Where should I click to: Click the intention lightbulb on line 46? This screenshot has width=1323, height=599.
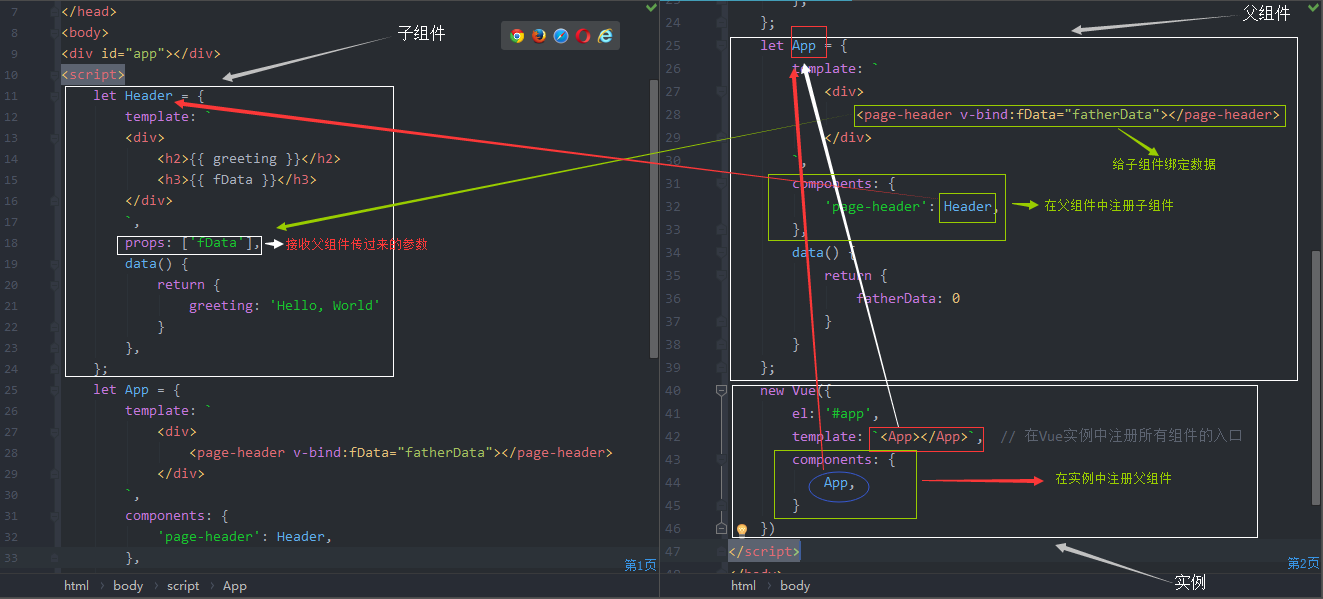[742, 529]
